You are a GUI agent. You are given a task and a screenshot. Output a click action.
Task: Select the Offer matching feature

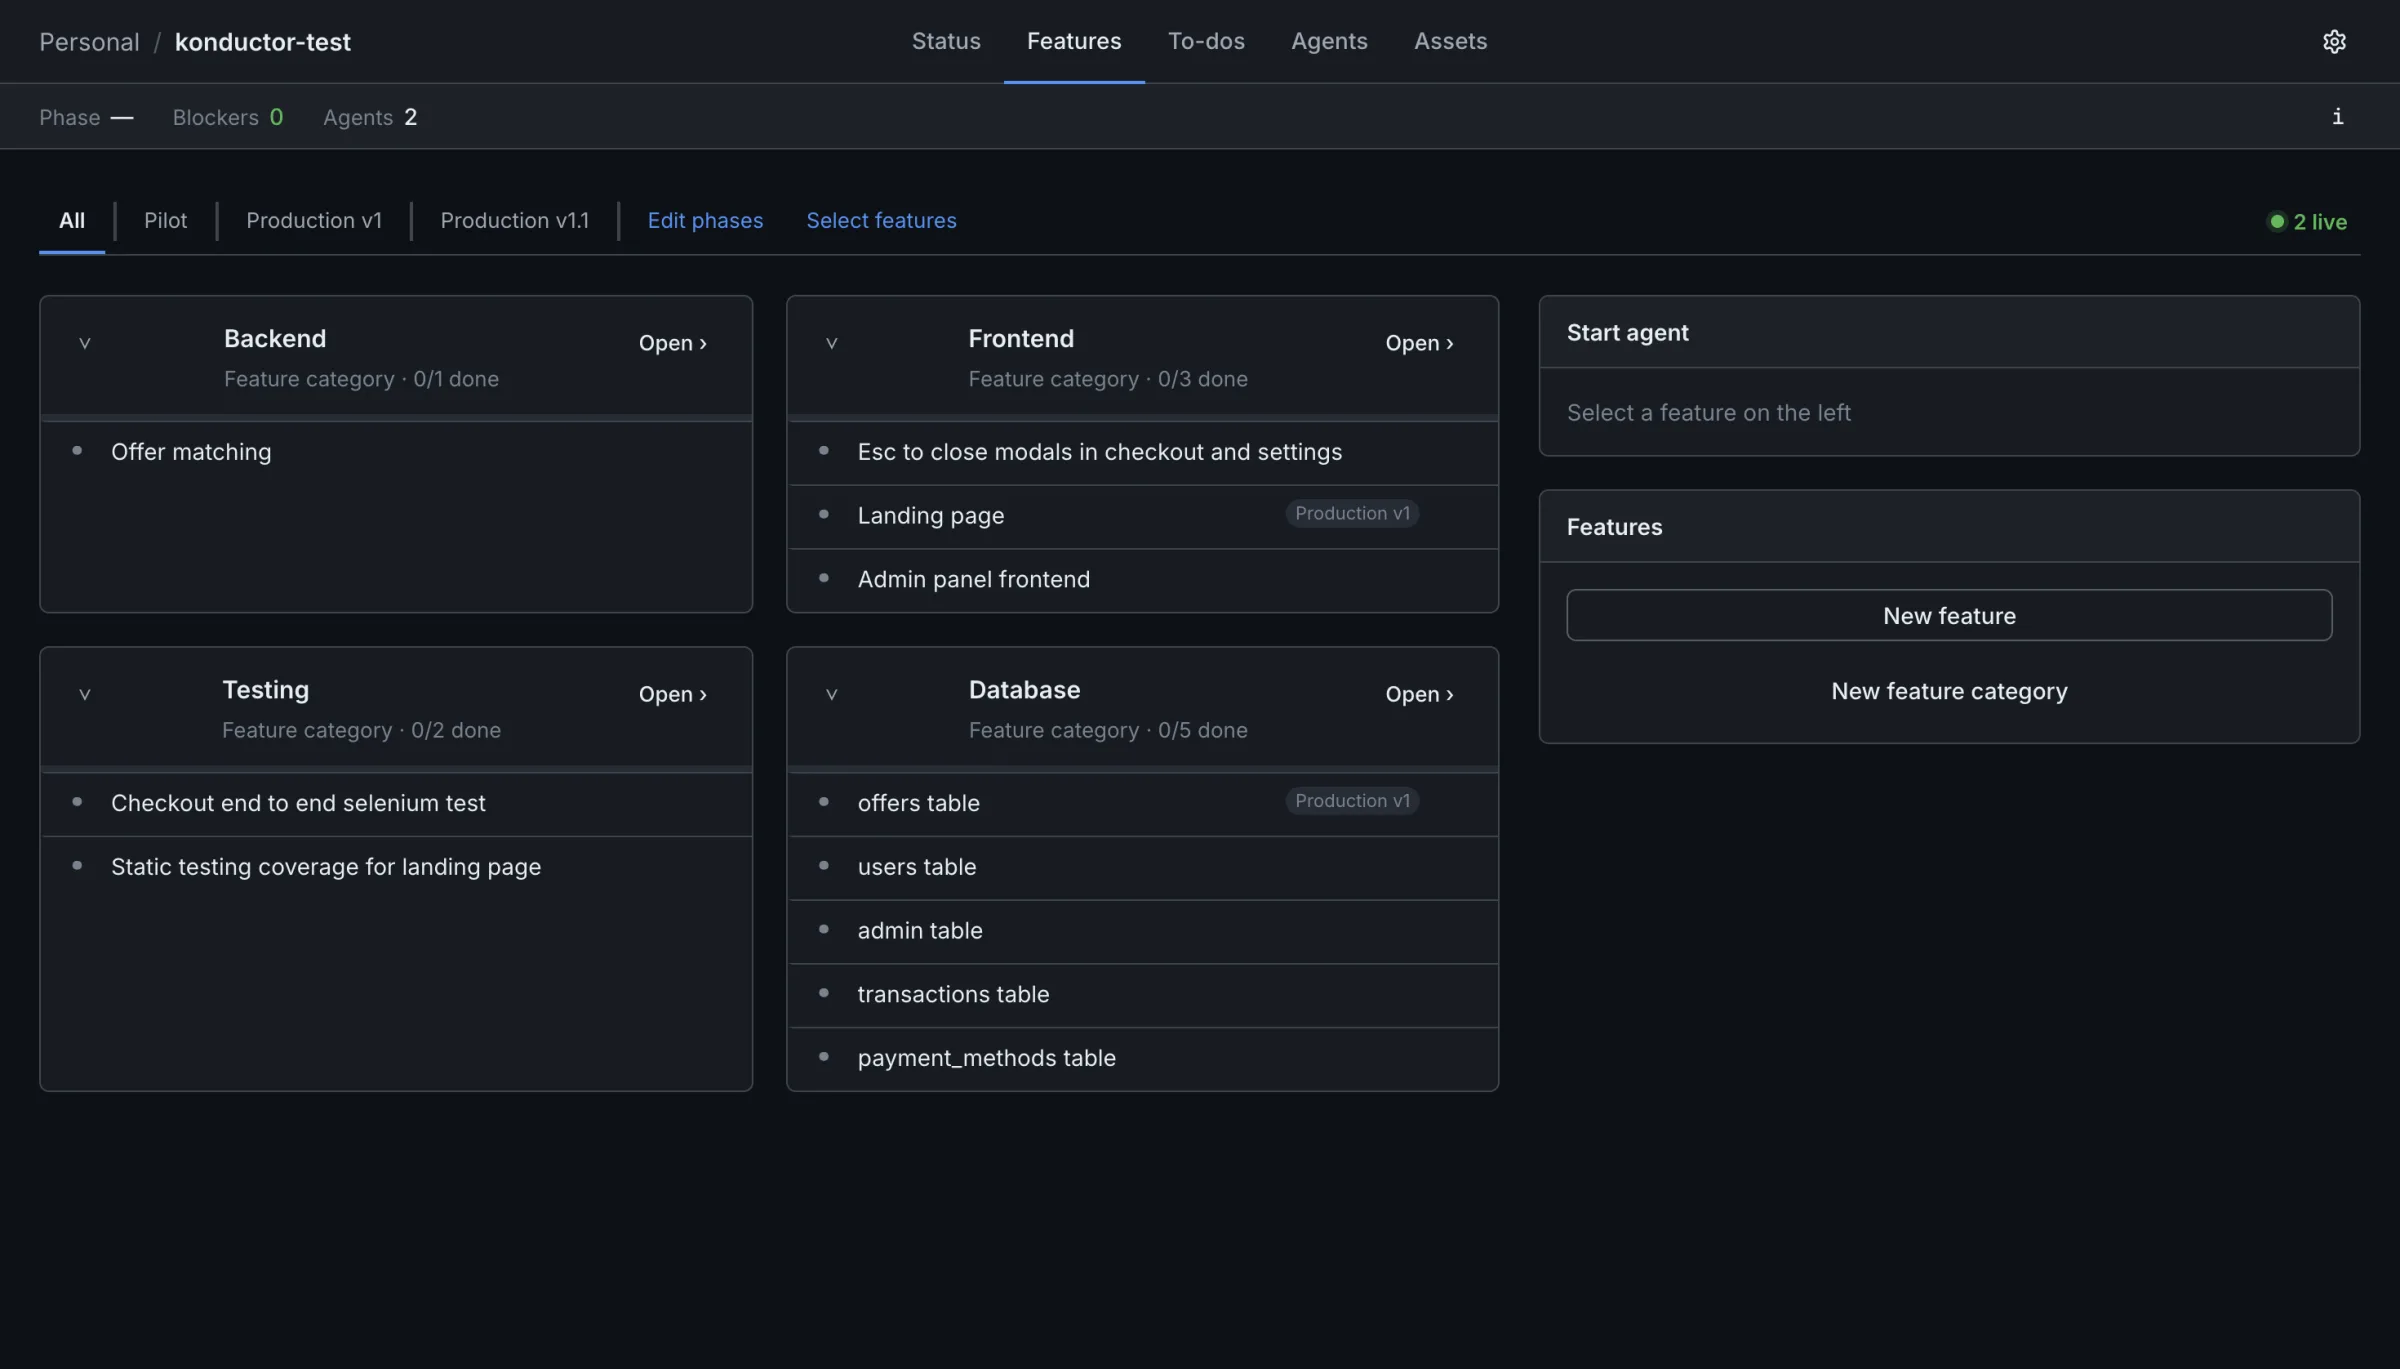(x=396, y=452)
